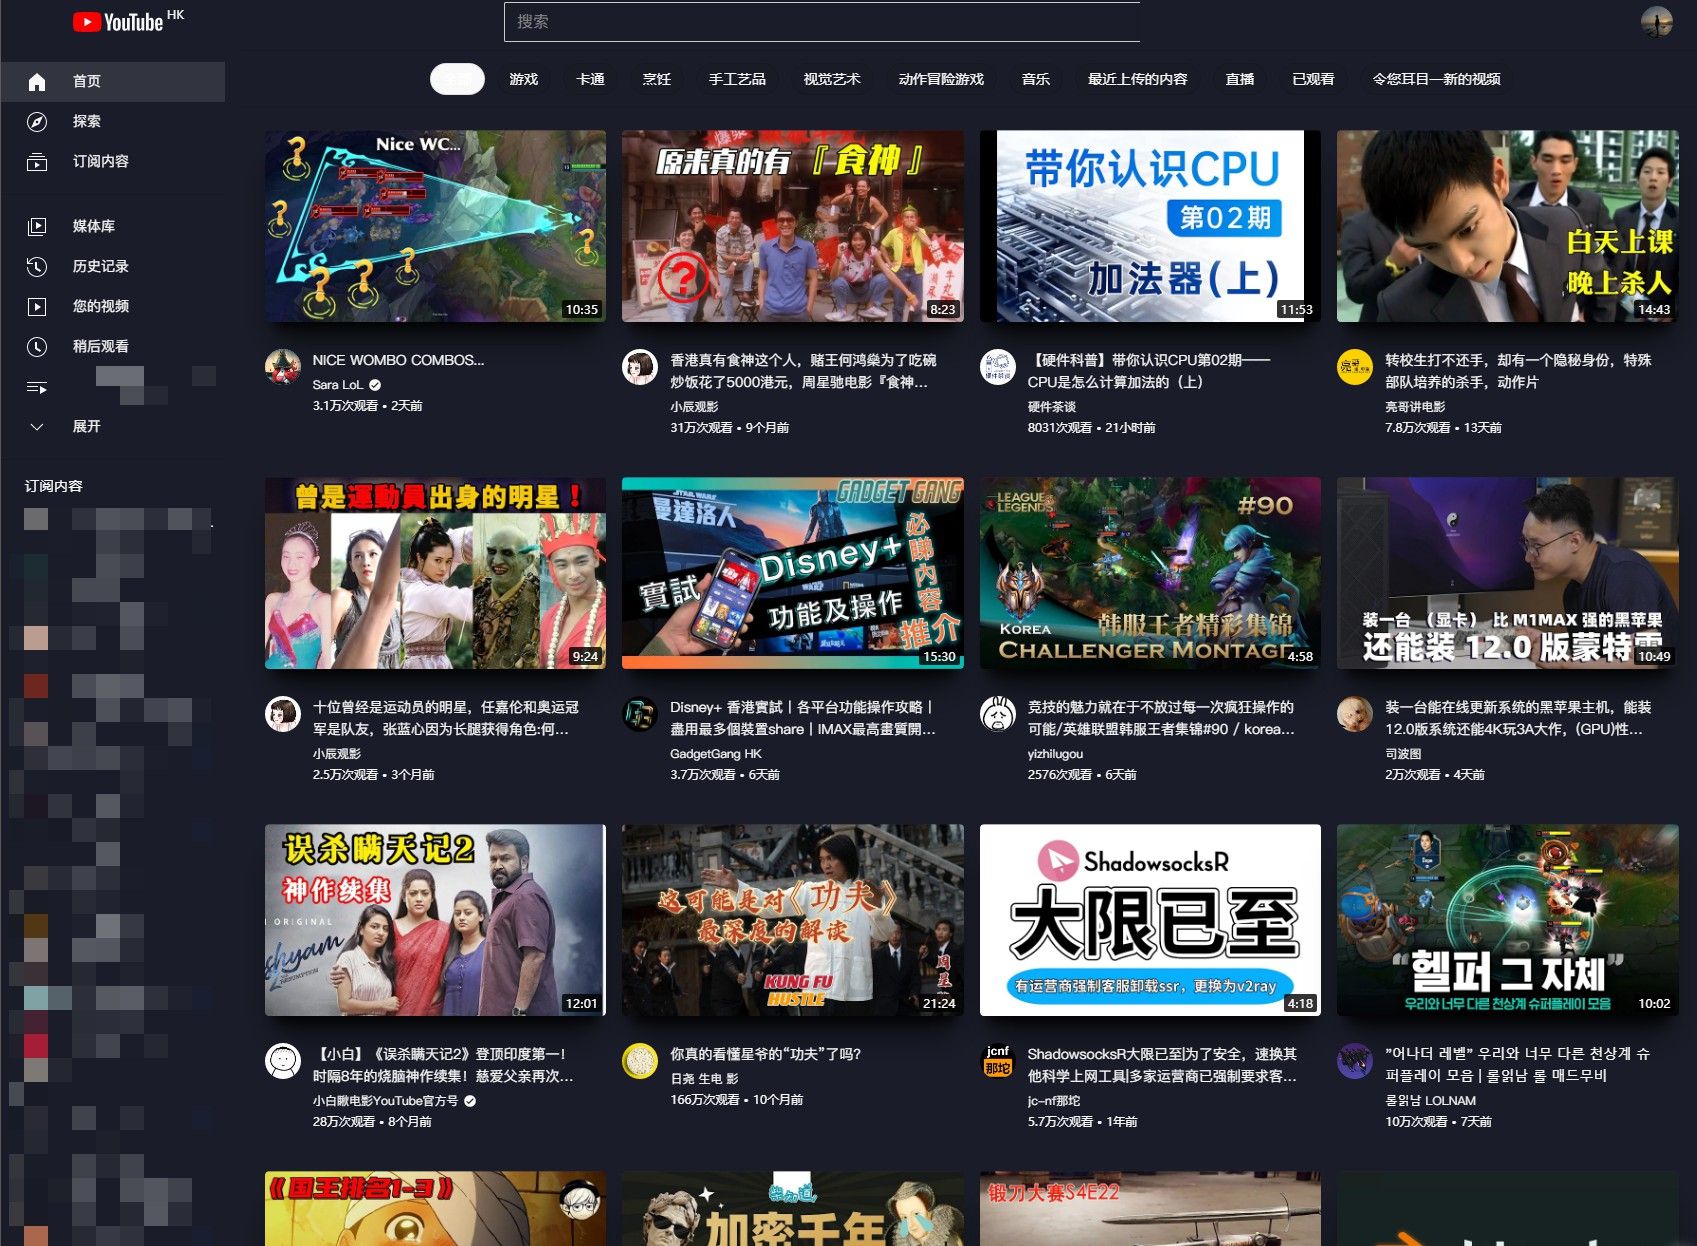Select the 游戏 filter chip
Screen dimensions: 1697x1246
point(524,79)
